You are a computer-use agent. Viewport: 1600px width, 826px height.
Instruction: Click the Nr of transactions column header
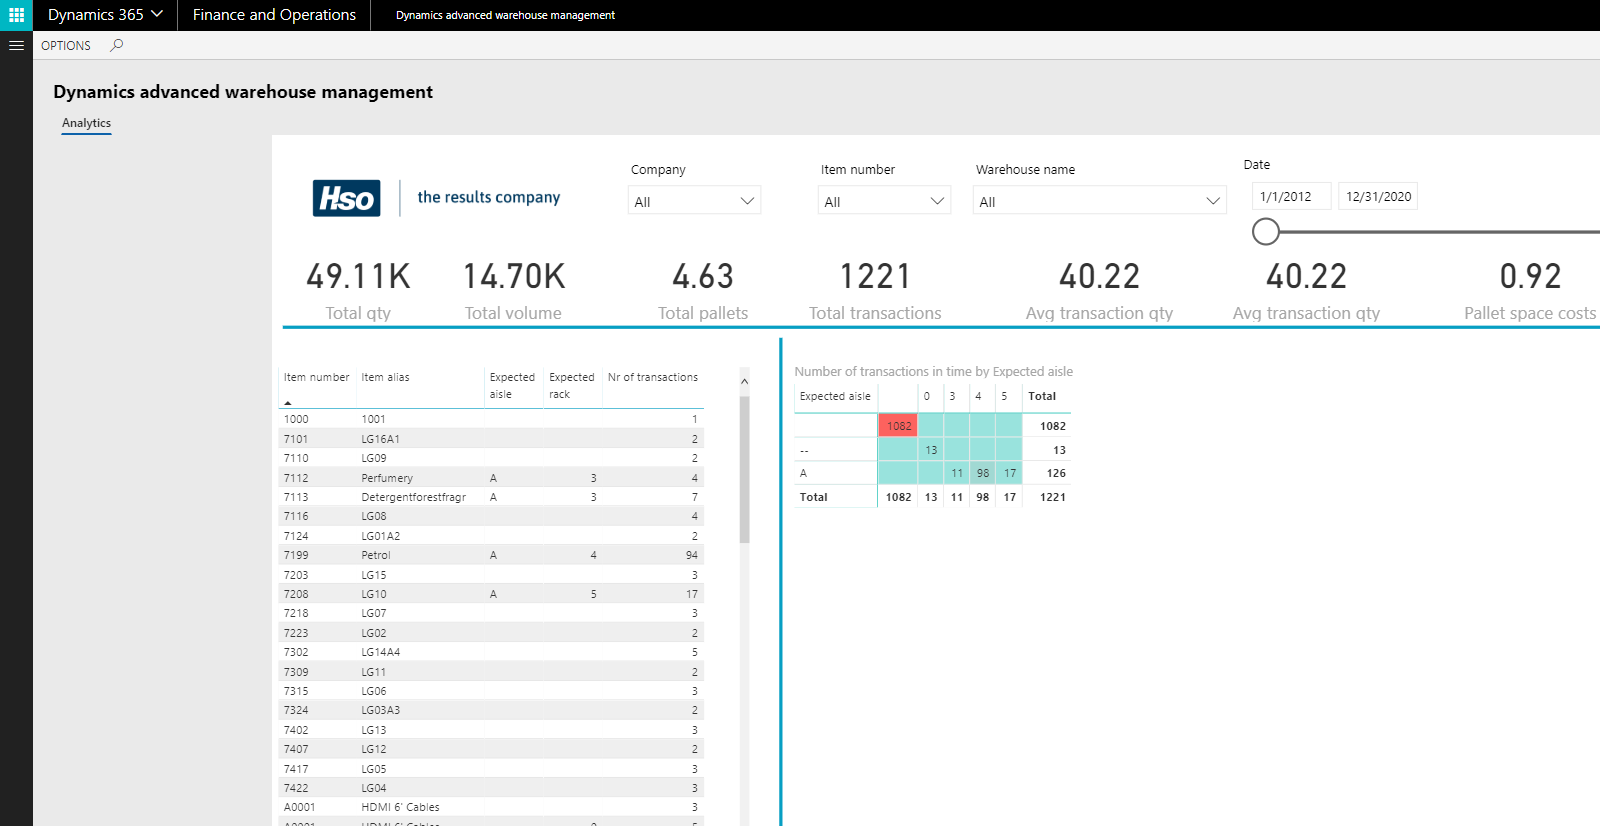click(652, 377)
